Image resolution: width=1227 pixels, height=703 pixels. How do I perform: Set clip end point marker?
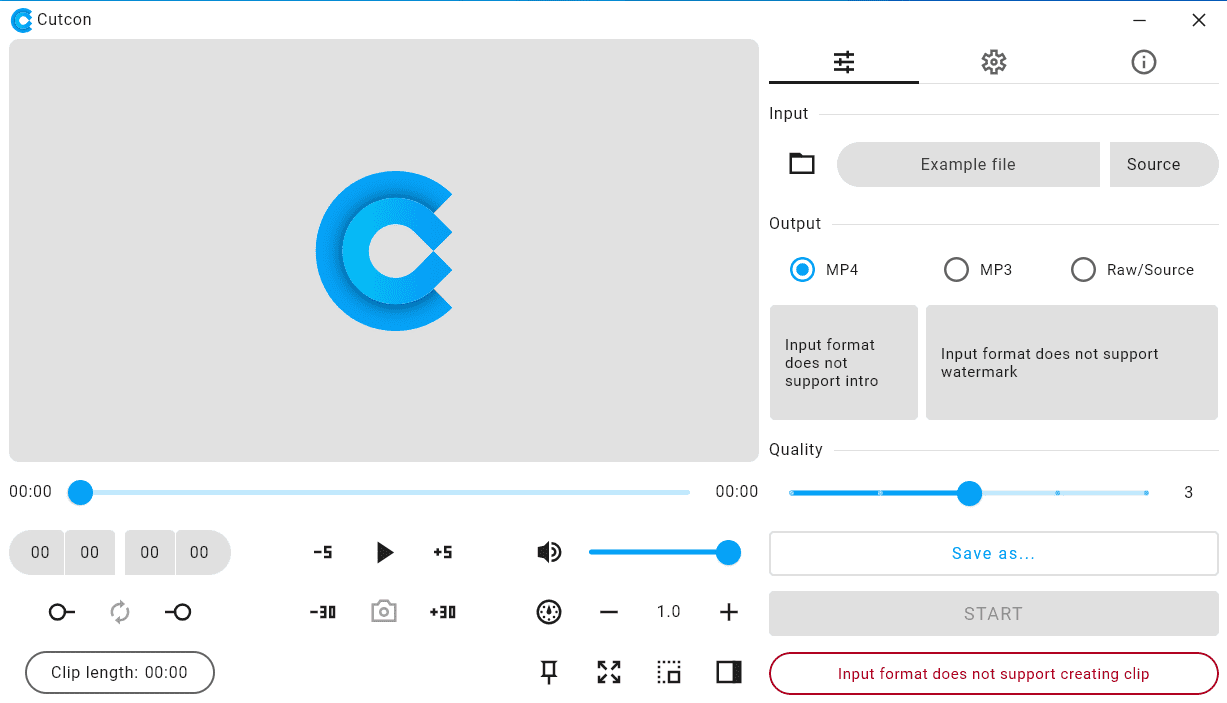tap(178, 612)
